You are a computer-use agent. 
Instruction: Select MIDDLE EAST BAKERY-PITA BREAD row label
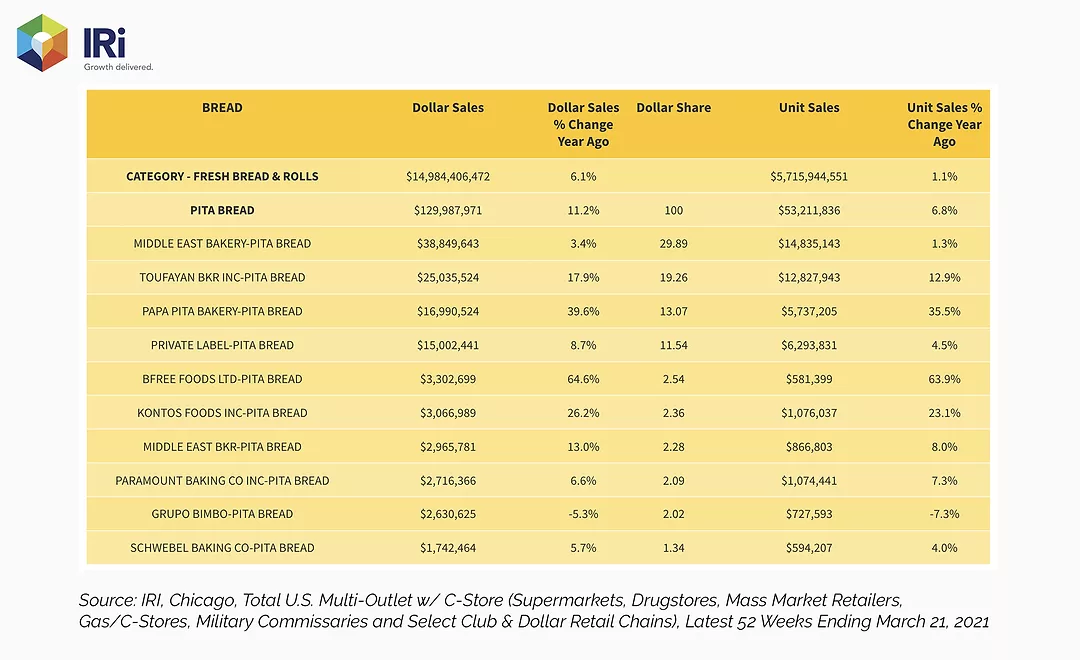(x=222, y=243)
